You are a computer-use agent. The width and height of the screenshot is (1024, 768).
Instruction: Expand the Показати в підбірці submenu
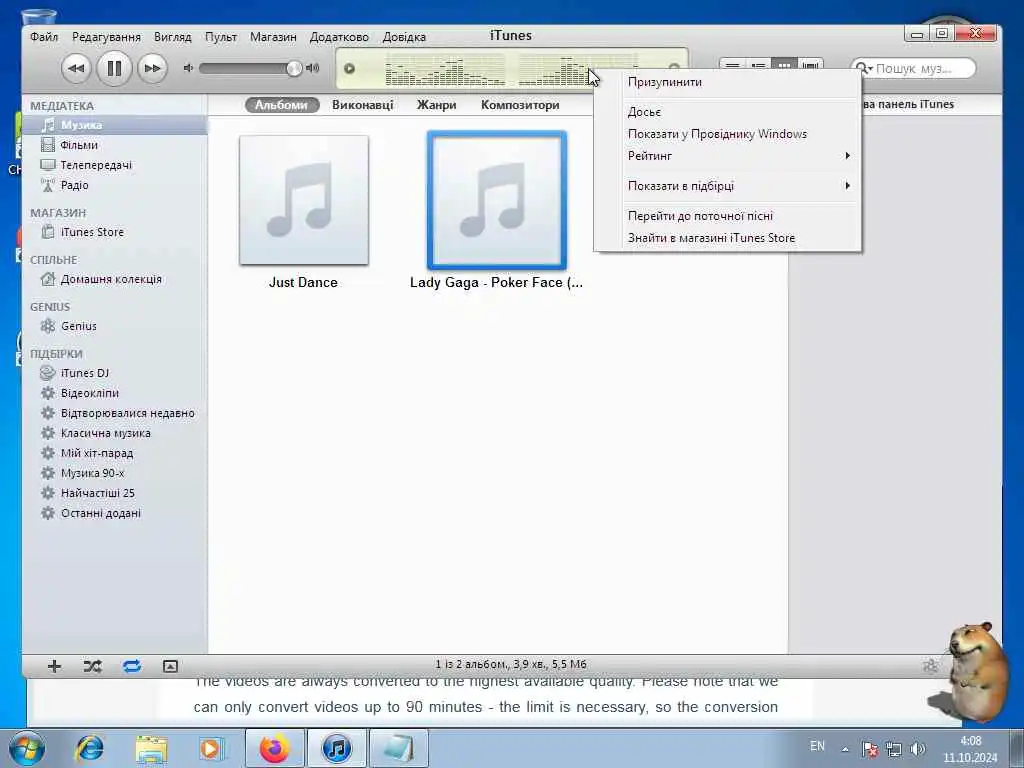click(x=728, y=186)
